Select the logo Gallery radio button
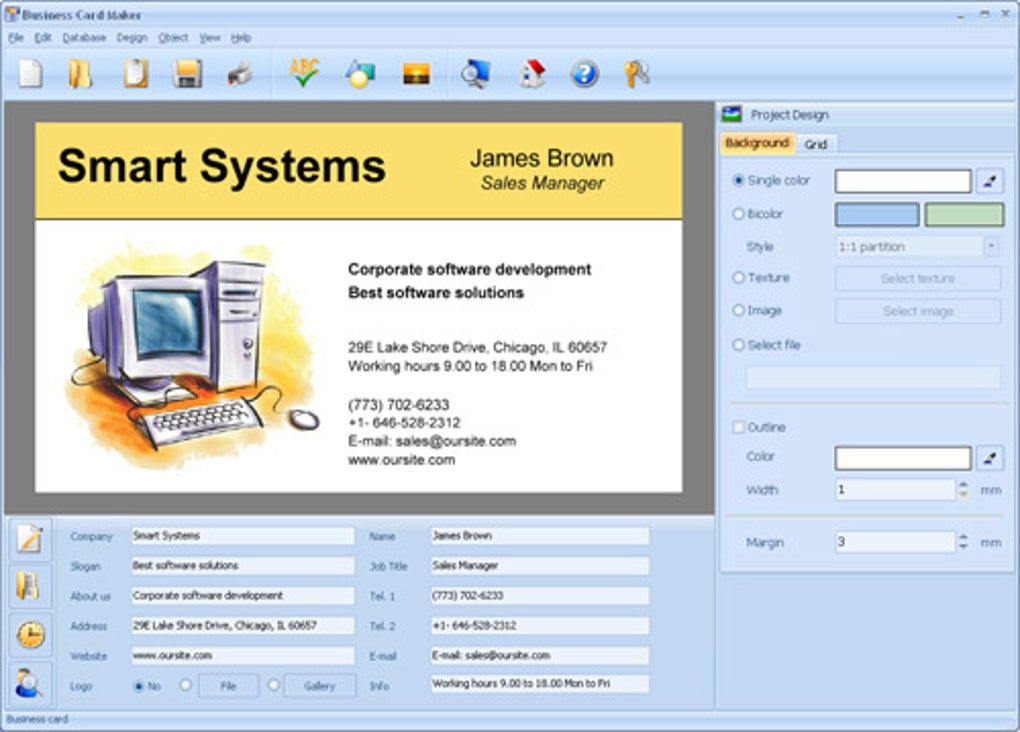 (x=273, y=685)
